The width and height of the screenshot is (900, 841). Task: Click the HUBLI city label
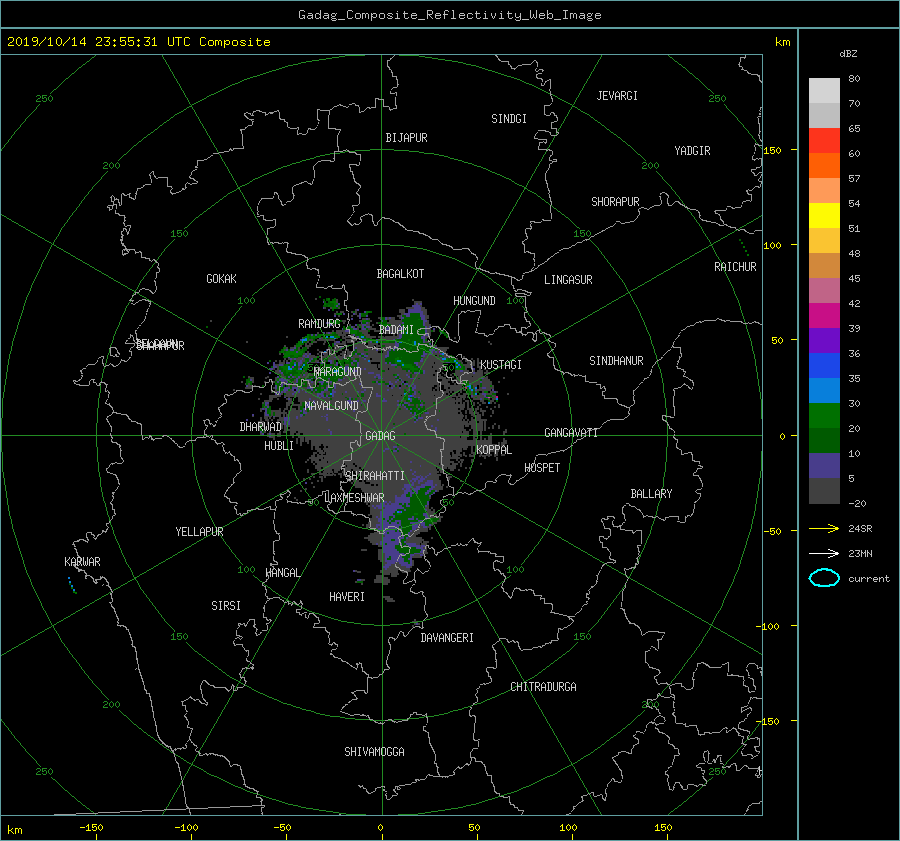coord(279,446)
